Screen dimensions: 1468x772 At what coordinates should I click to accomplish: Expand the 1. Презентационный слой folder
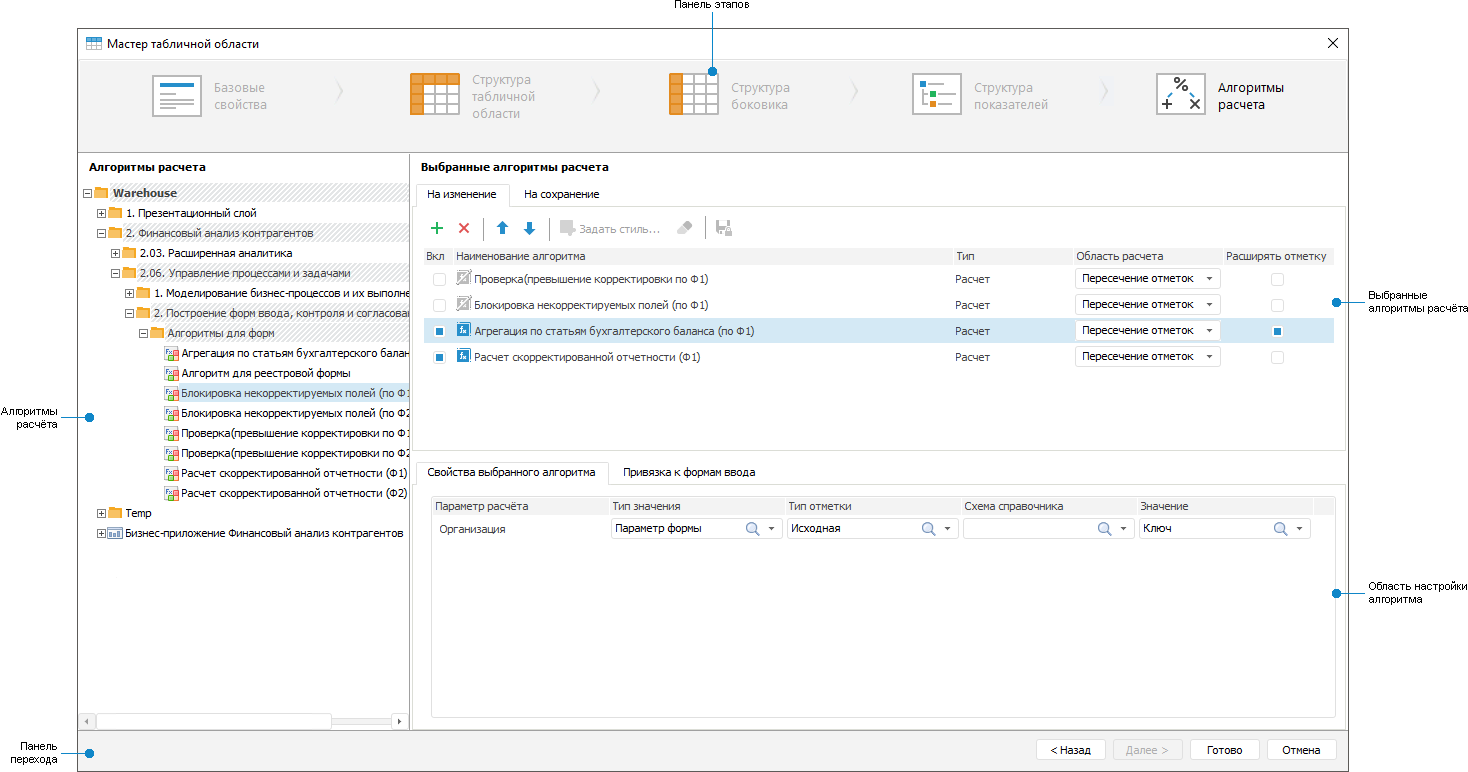point(101,213)
